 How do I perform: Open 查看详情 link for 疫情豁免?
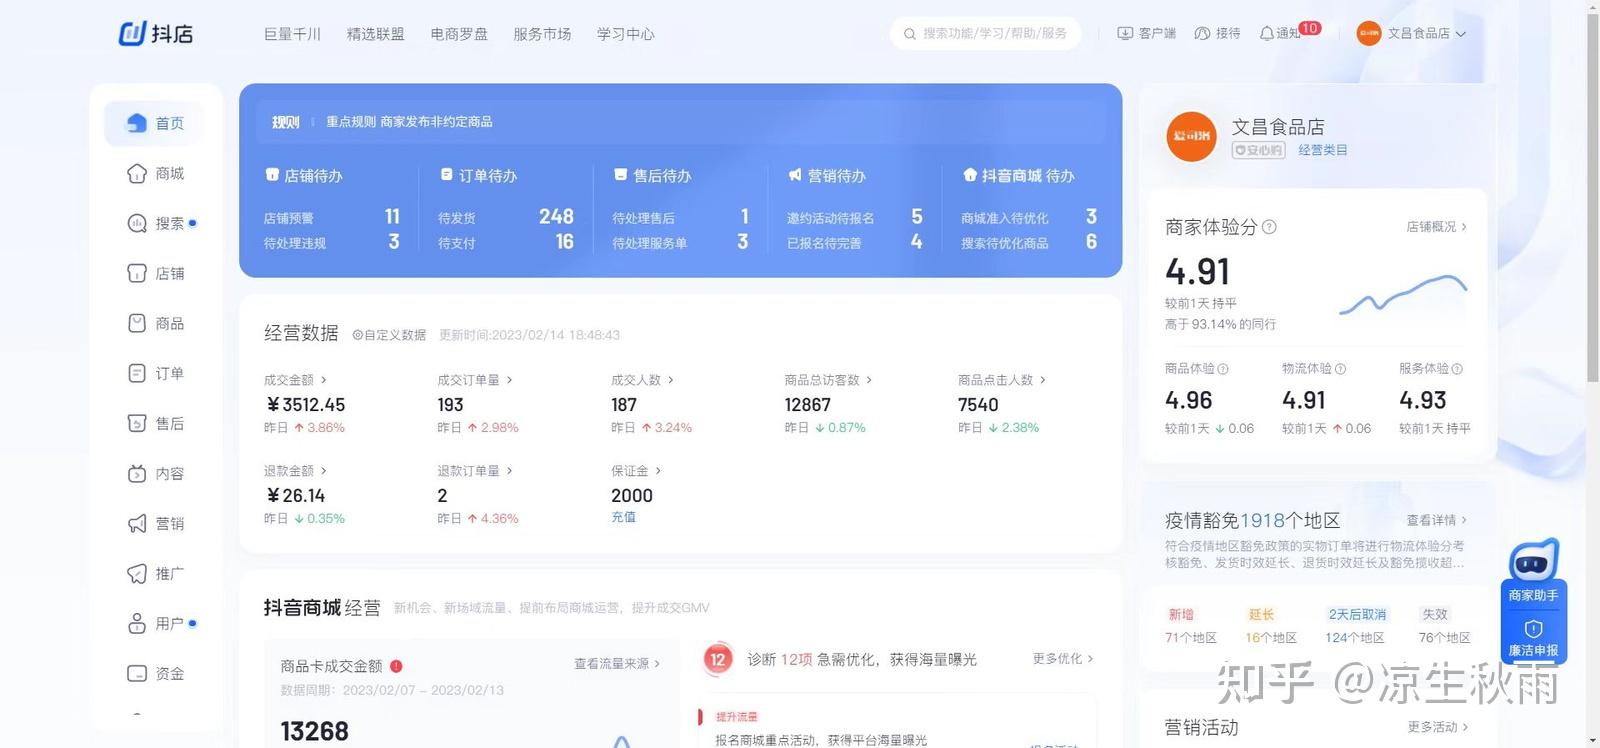tap(1436, 520)
